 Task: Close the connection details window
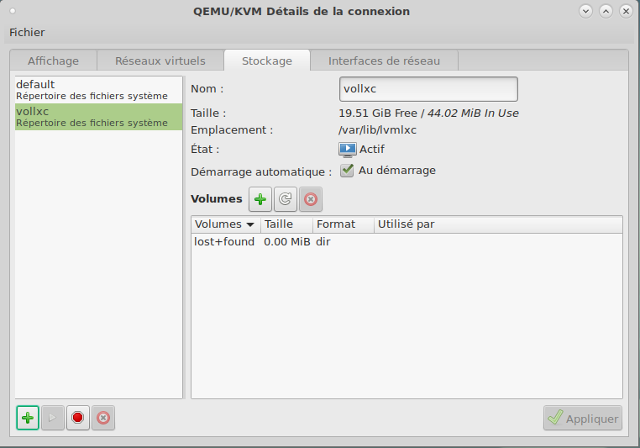[x=626, y=11]
